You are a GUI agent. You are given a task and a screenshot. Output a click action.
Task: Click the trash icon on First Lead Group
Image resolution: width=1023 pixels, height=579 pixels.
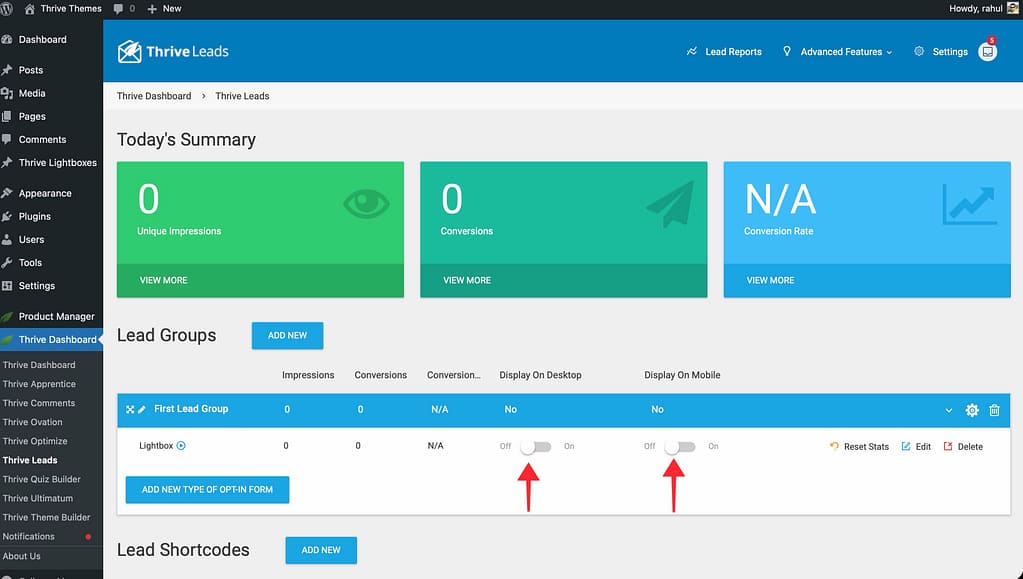pos(994,410)
